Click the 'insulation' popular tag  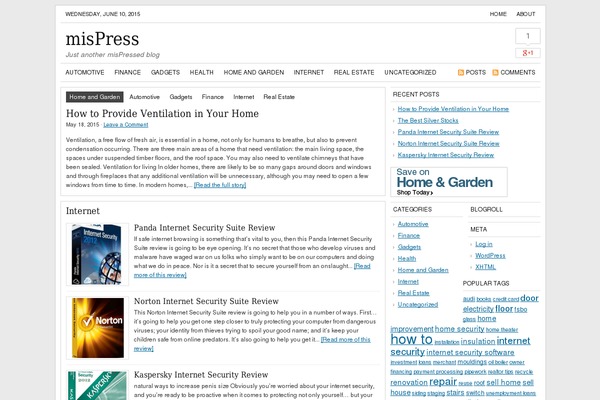click(478, 341)
